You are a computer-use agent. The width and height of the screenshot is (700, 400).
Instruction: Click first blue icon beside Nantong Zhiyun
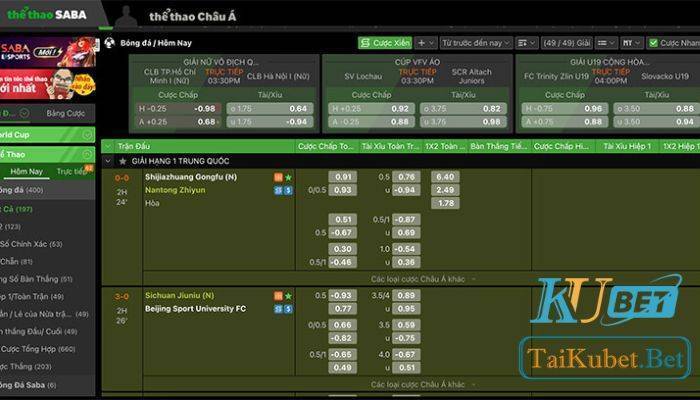(x=279, y=191)
